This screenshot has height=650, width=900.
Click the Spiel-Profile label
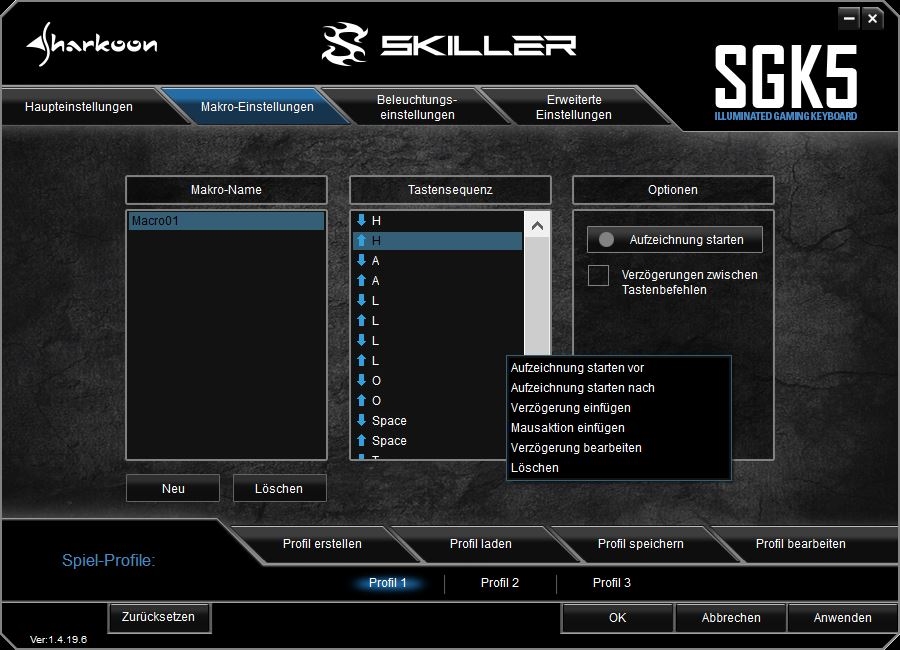(108, 560)
